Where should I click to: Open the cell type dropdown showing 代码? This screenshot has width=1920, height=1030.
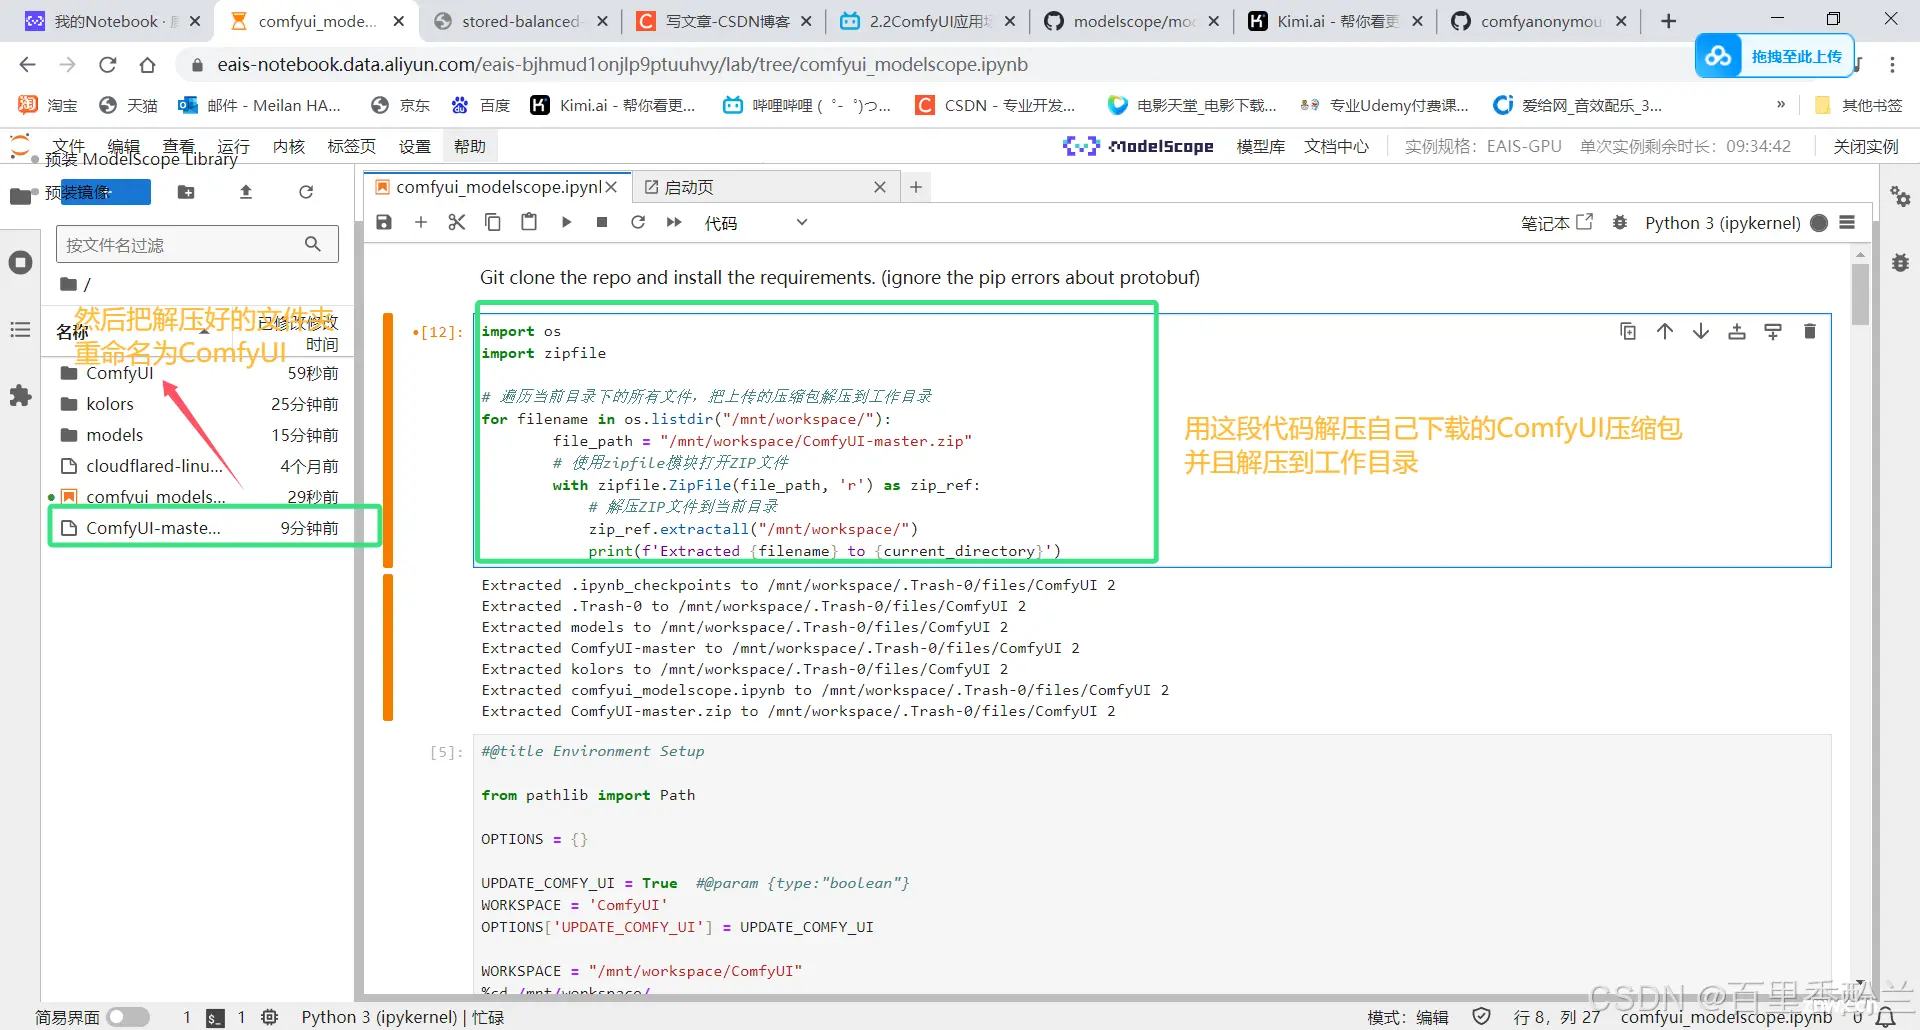point(756,223)
